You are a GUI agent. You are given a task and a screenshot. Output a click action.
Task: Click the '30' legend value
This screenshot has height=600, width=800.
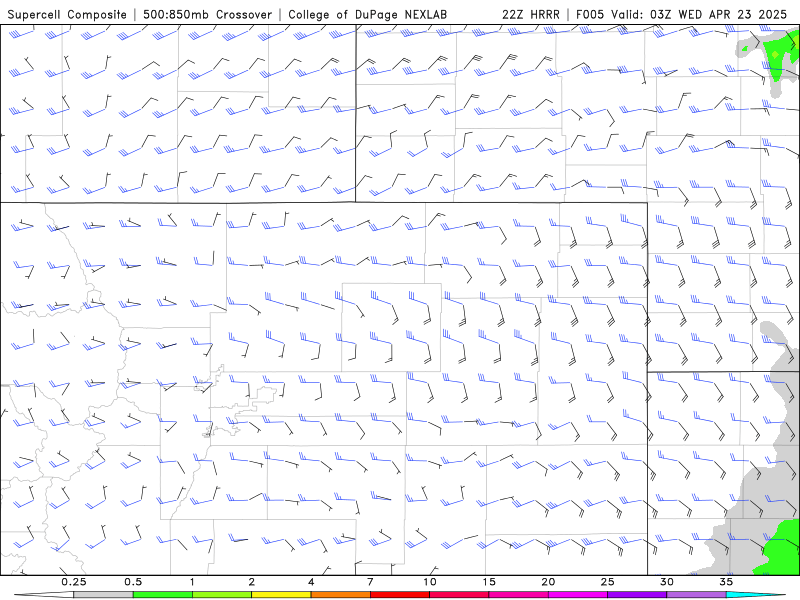click(x=666, y=582)
